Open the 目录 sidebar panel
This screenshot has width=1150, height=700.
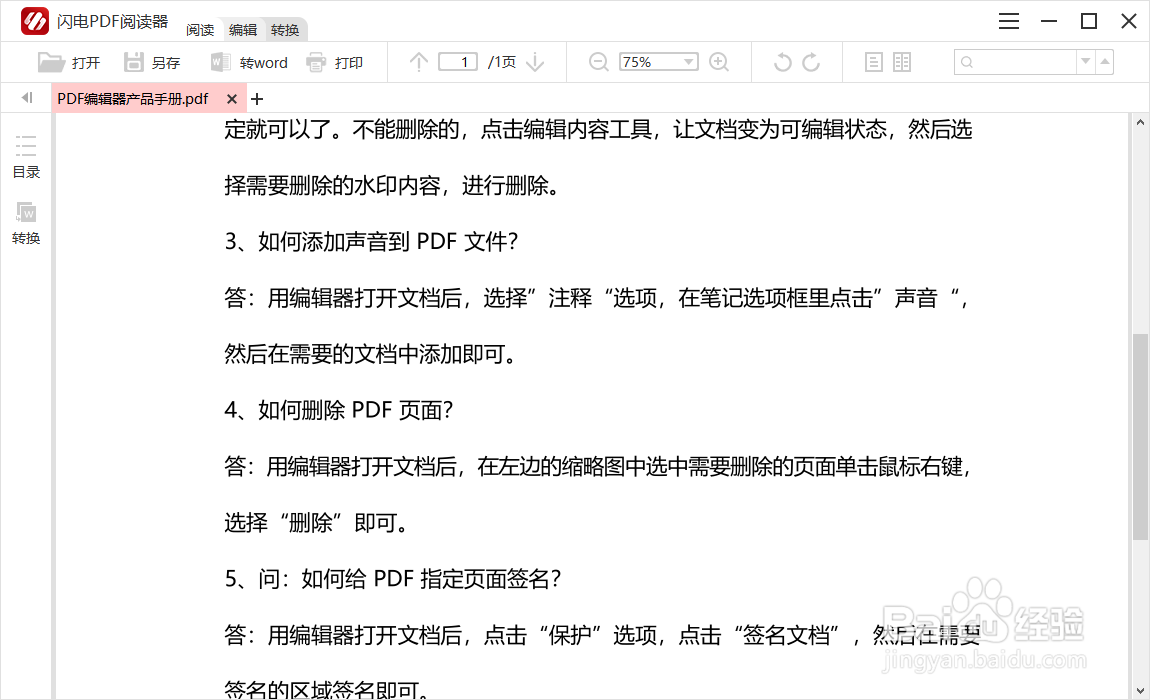26,155
